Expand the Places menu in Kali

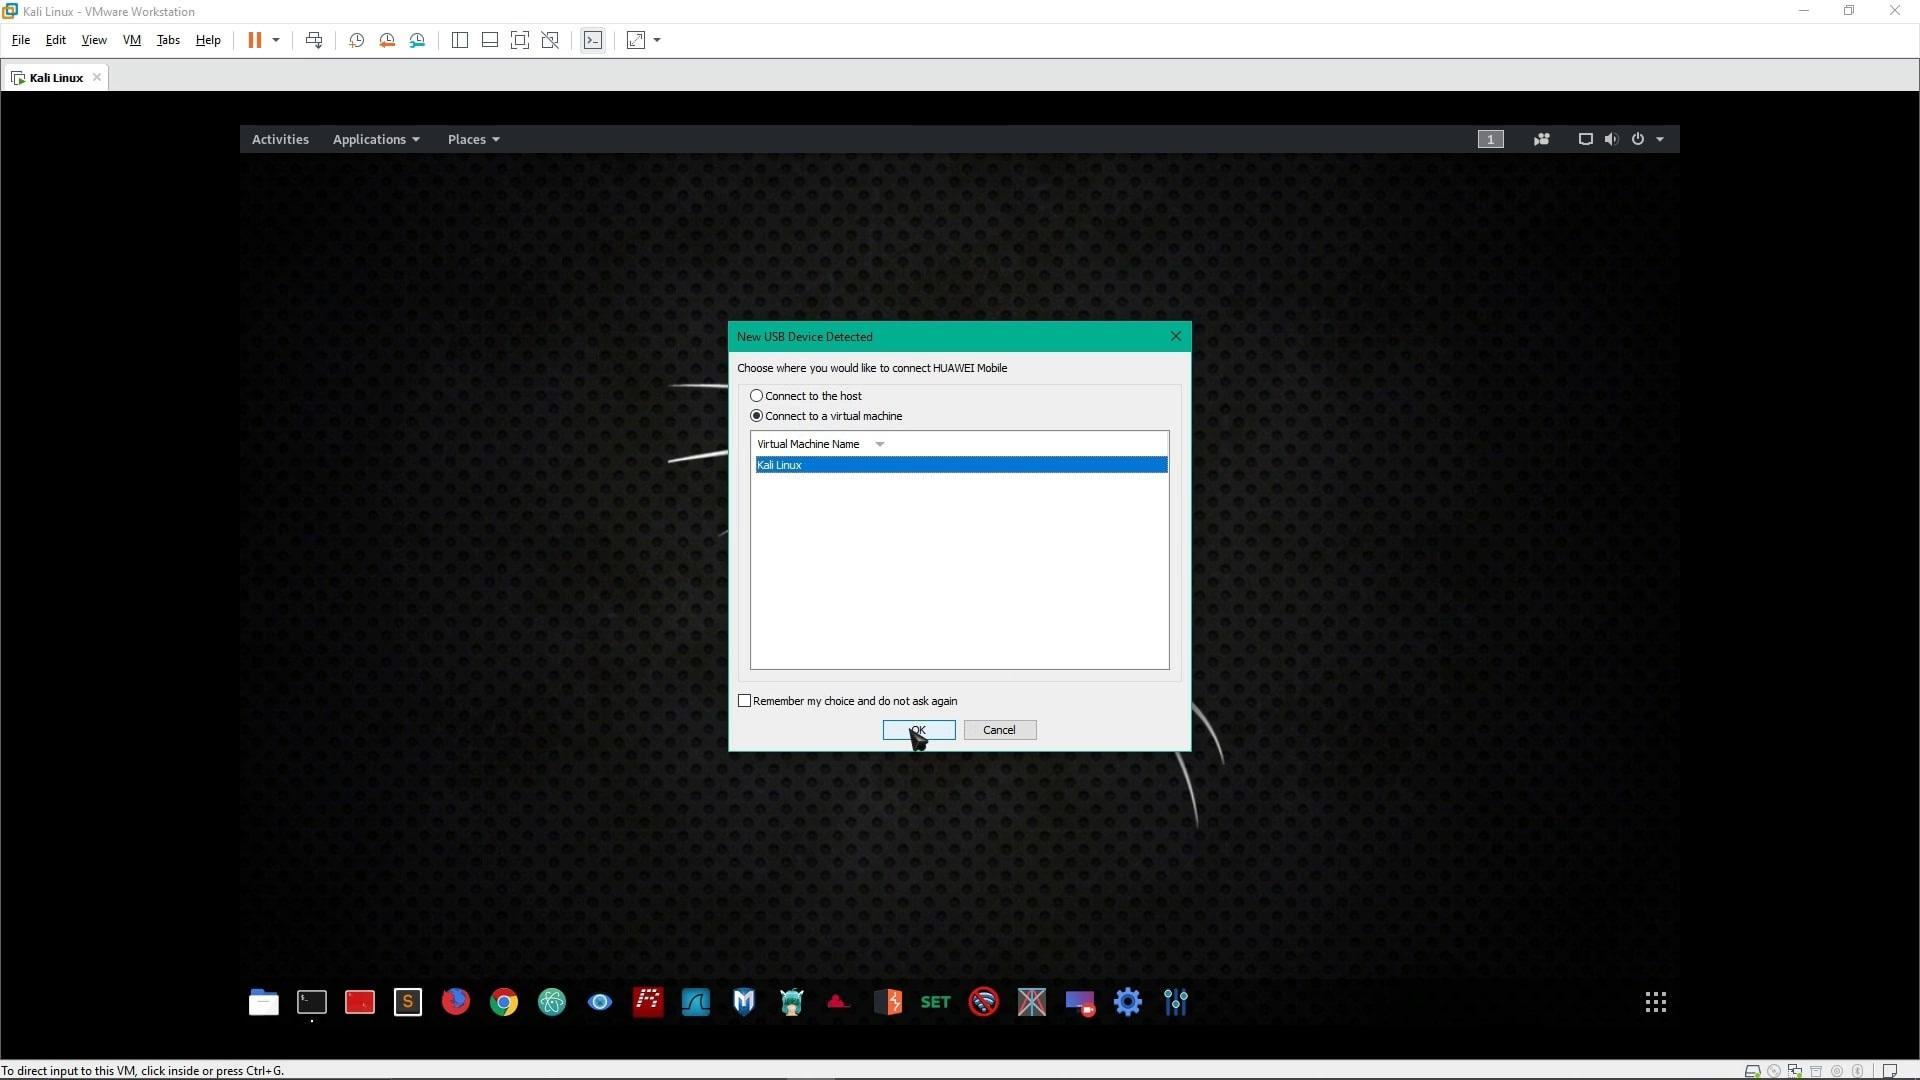tap(473, 139)
